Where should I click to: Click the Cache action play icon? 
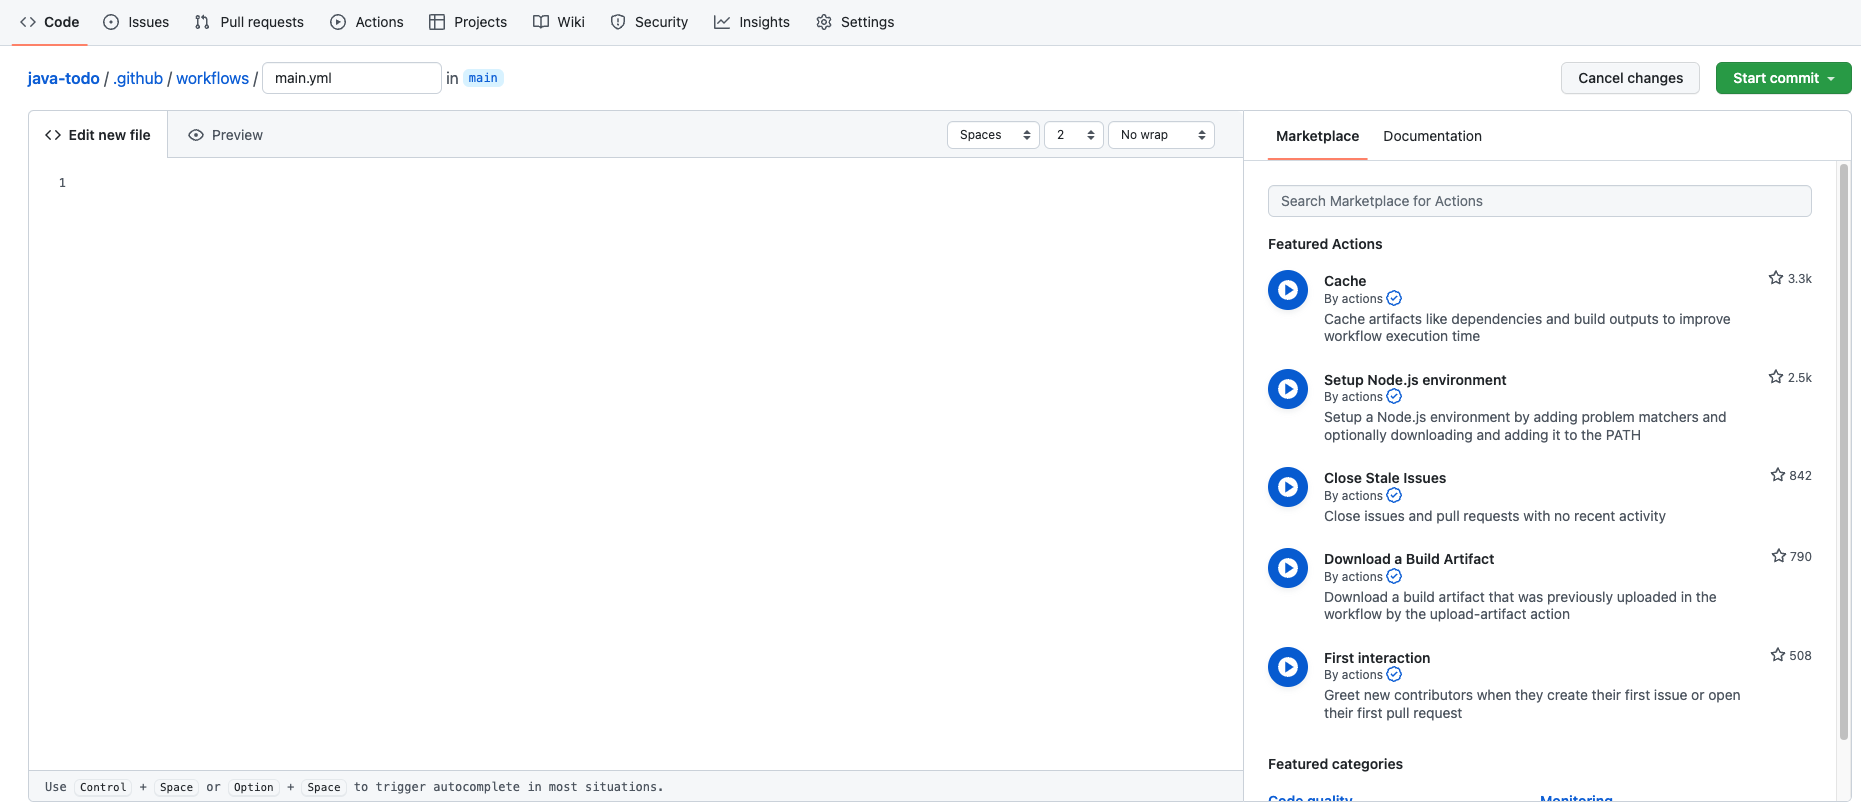tap(1288, 290)
